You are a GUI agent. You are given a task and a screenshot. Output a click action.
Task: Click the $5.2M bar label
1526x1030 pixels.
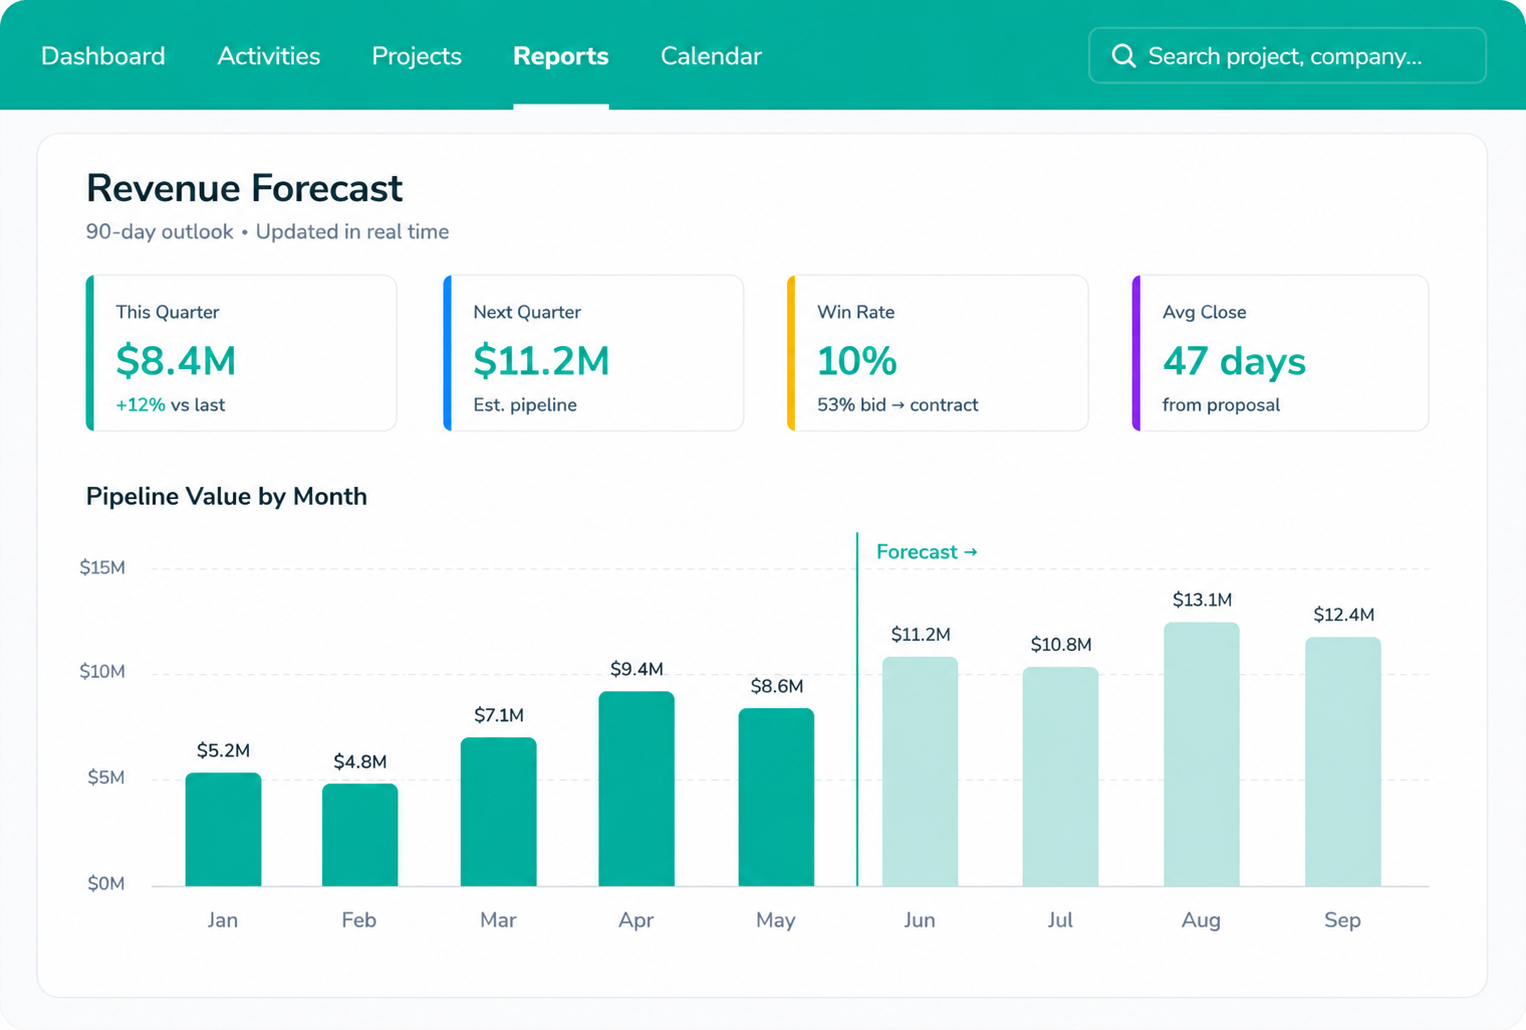click(223, 751)
